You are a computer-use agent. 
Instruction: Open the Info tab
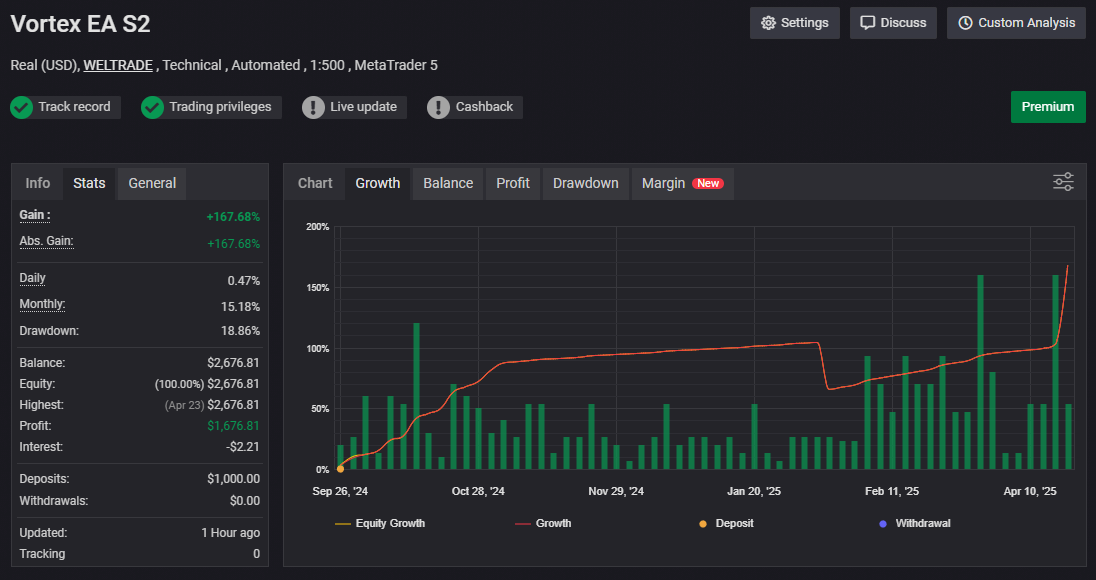point(38,183)
